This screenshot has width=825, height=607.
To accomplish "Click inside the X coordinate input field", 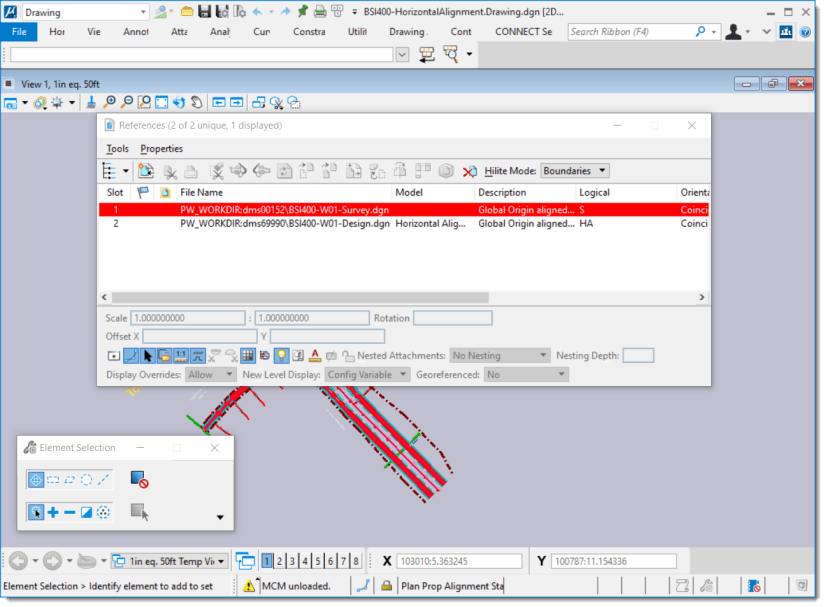I will point(460,560).
